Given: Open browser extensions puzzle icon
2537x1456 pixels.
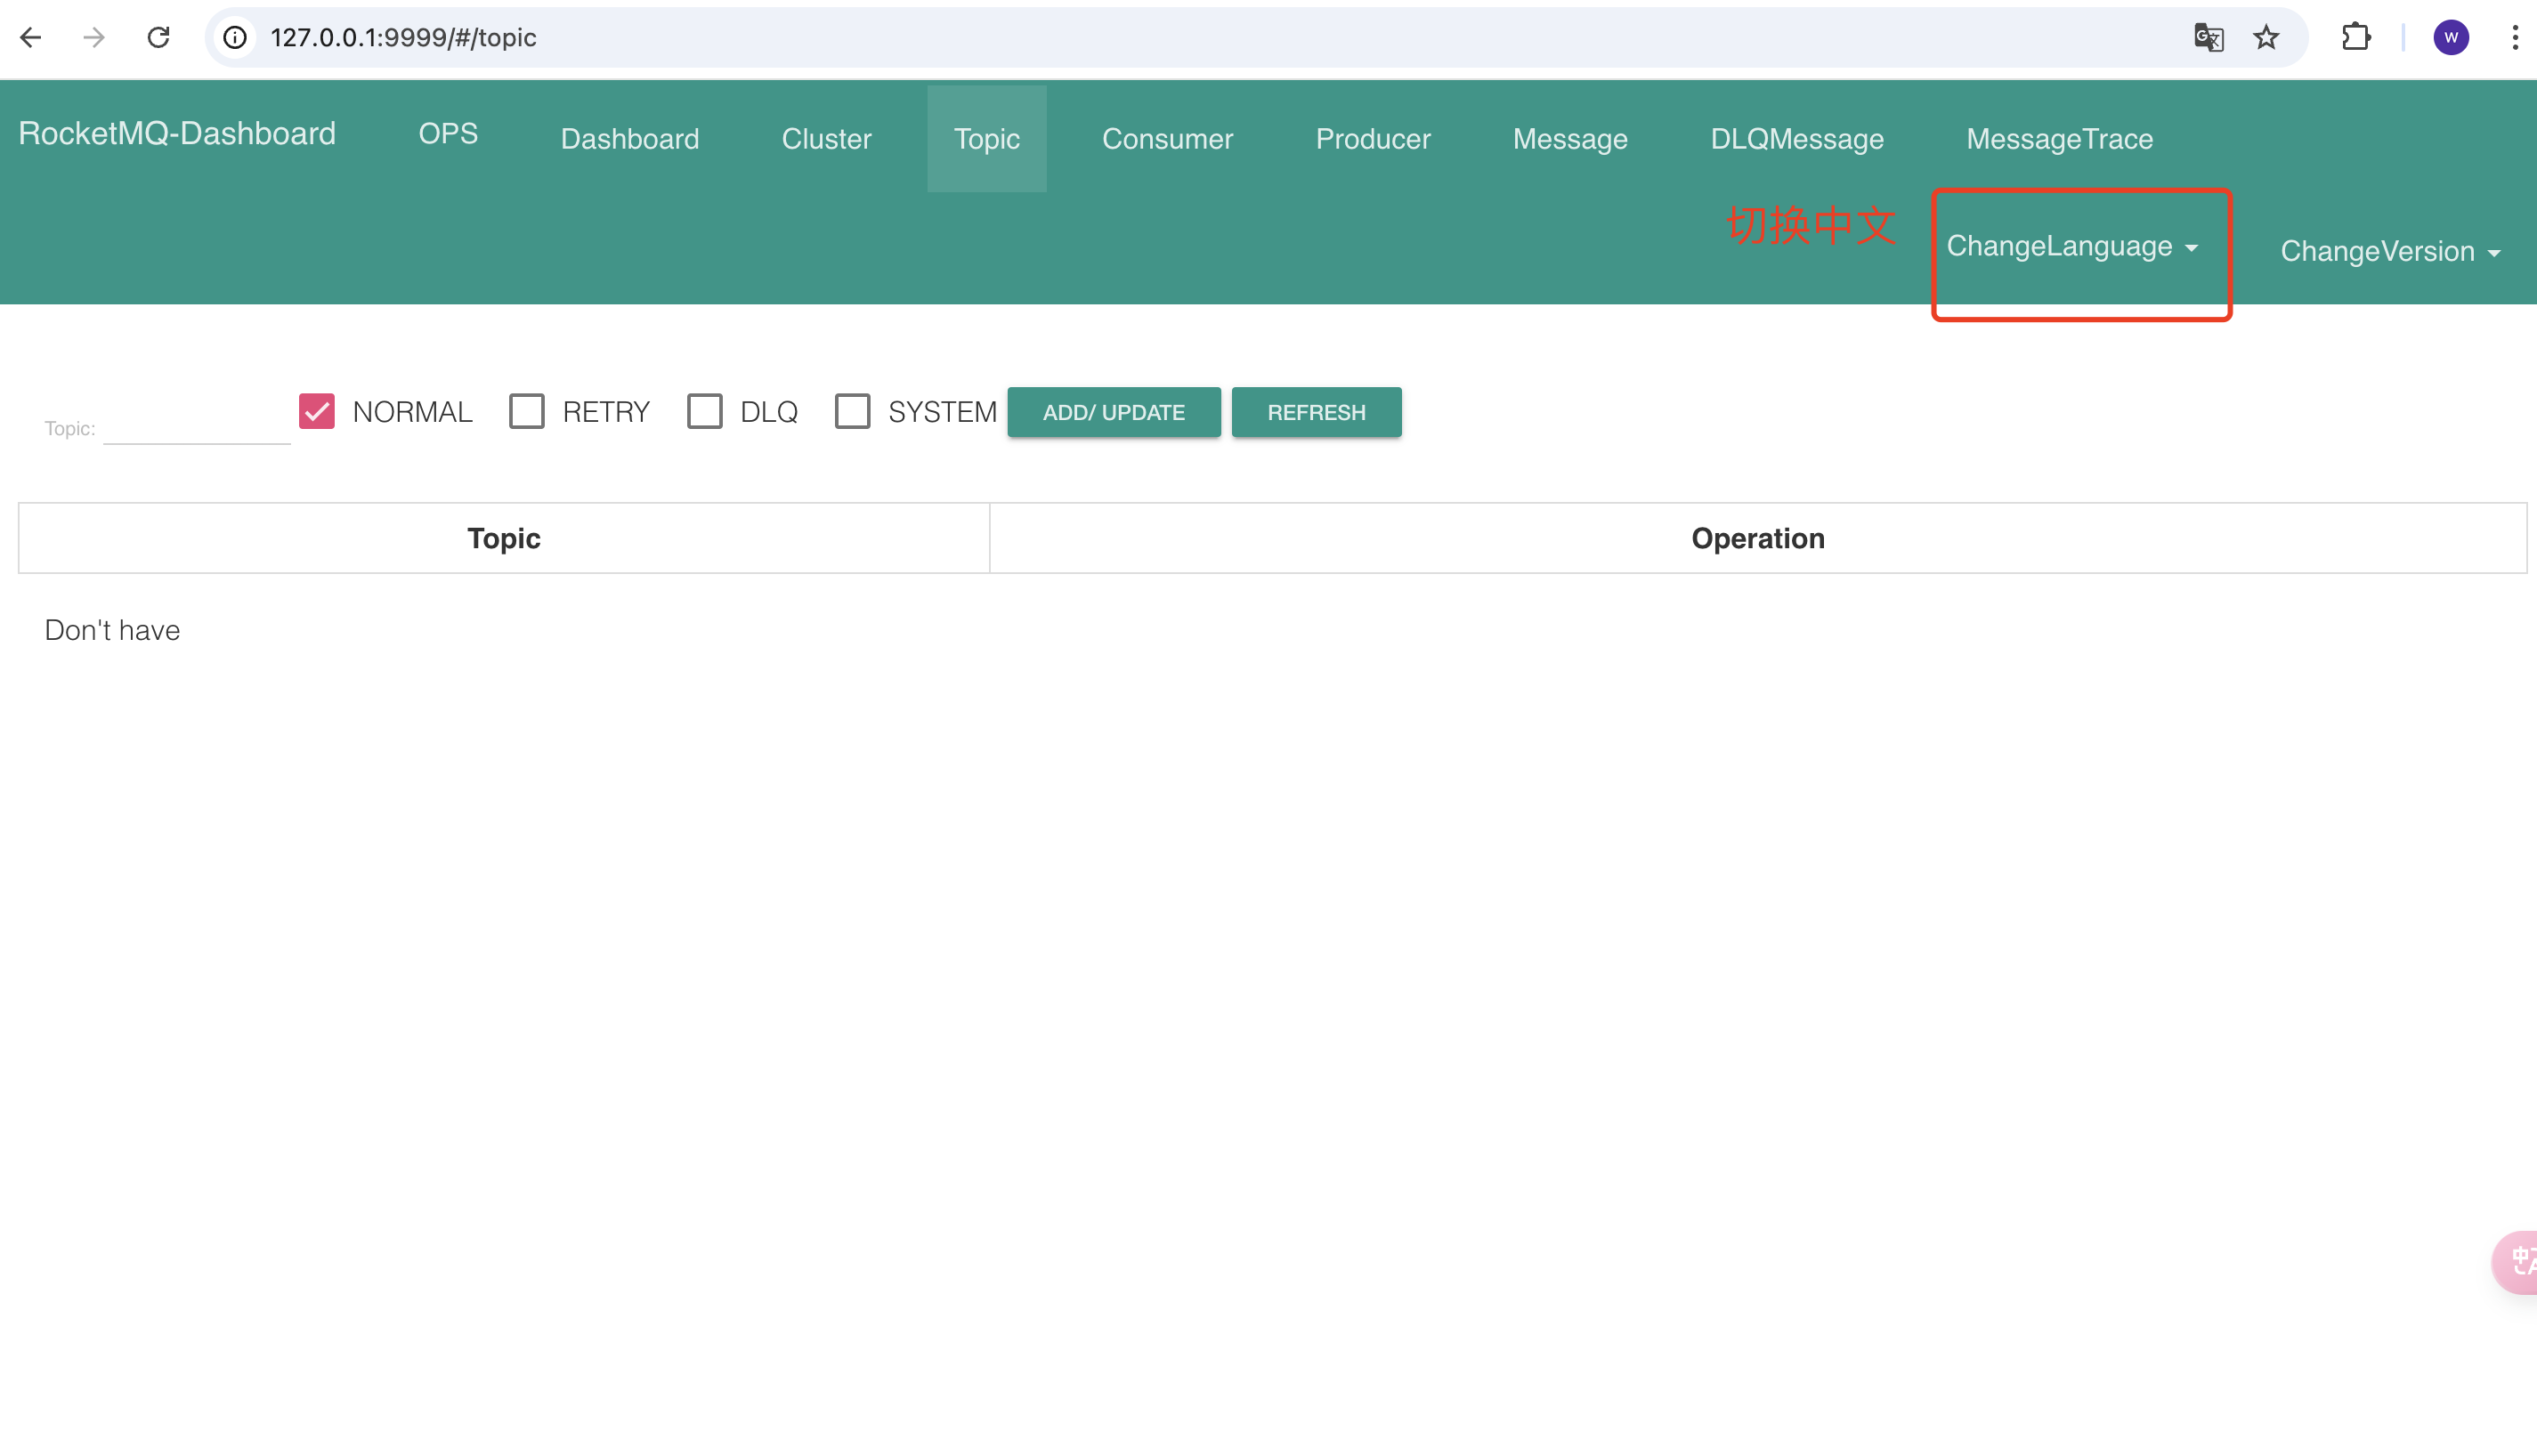Looking at the screenshot, I should click(2356, 38).
